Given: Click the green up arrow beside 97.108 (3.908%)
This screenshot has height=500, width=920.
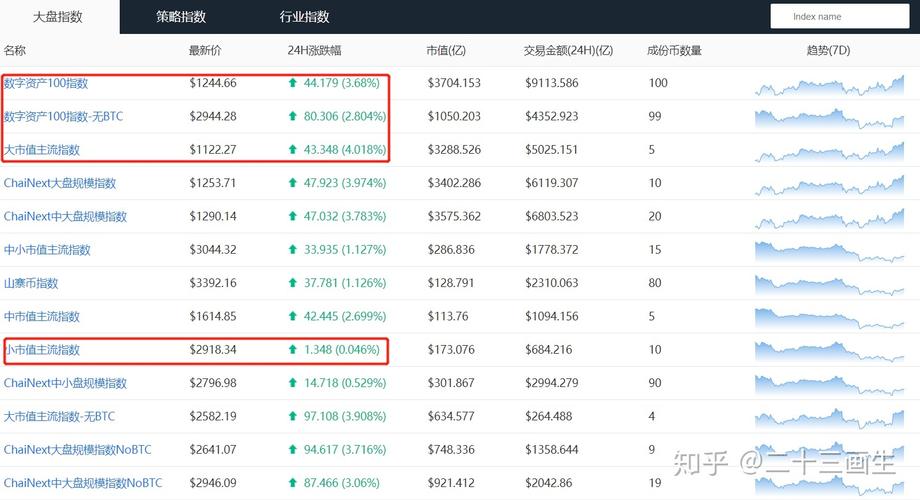Looking at the screenshot, I should (293, 416).
